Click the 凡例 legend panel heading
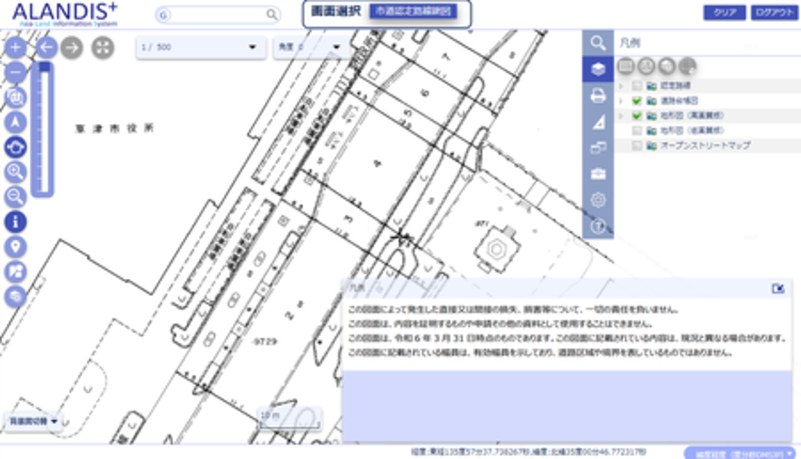This screenshot has height=459, width=801. pos(629,43)
